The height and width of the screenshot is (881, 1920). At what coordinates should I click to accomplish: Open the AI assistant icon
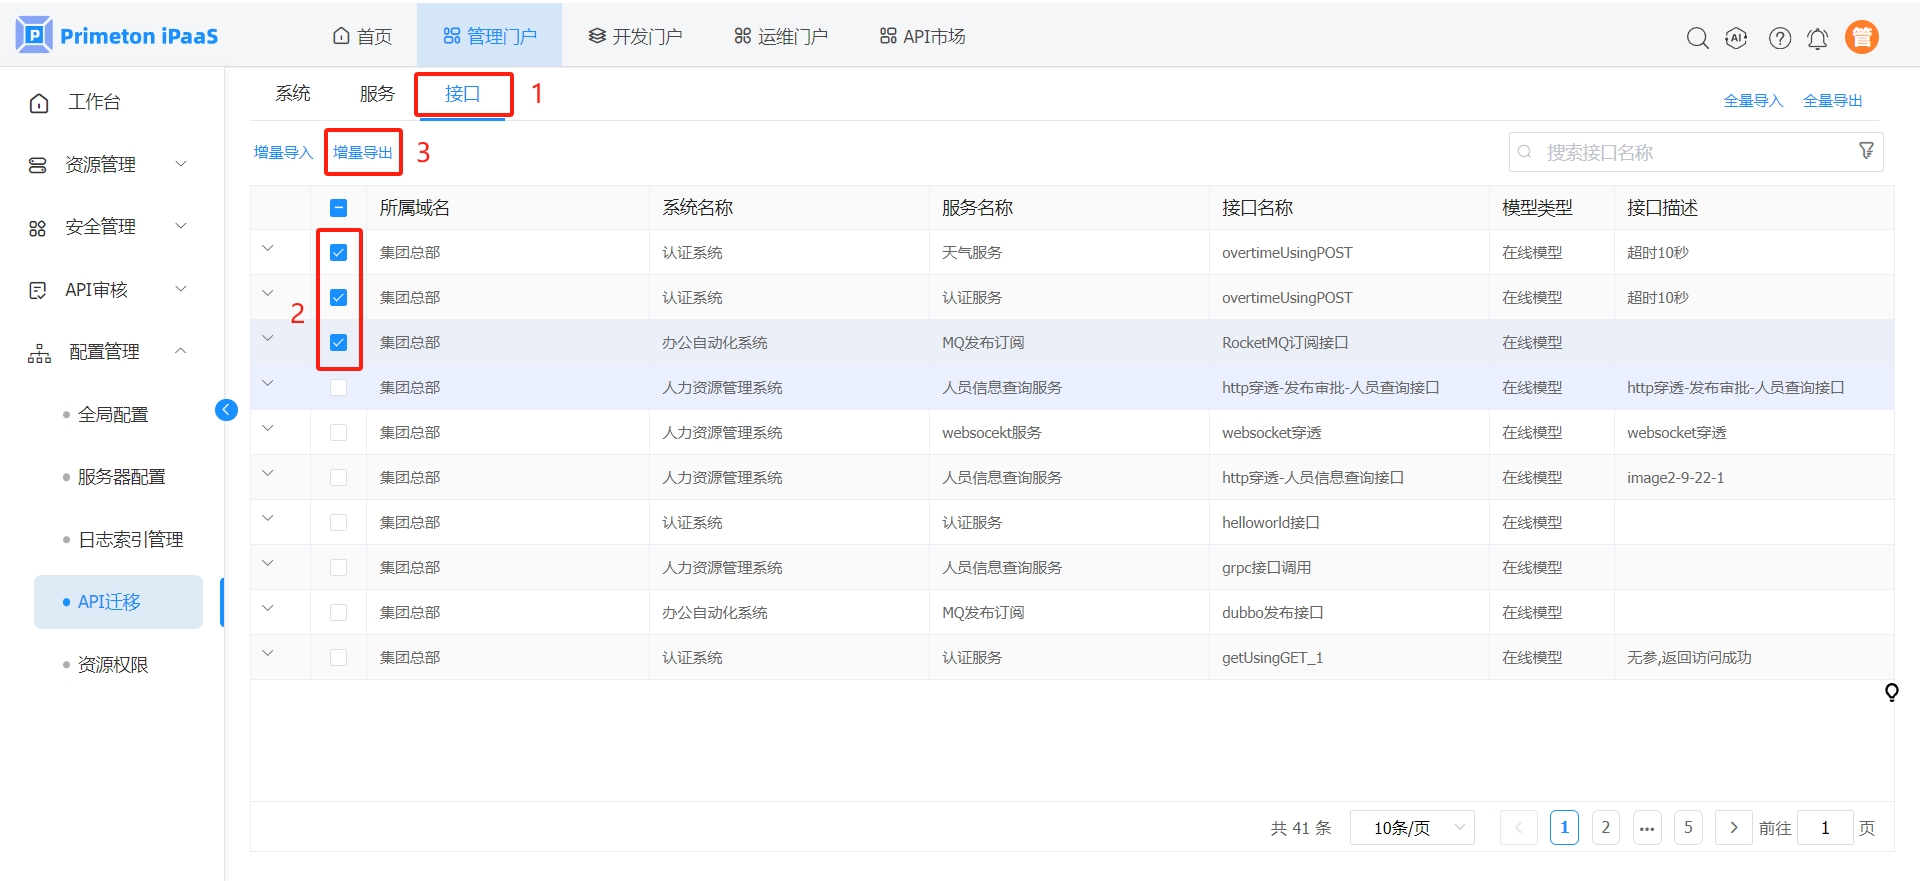1736,38
